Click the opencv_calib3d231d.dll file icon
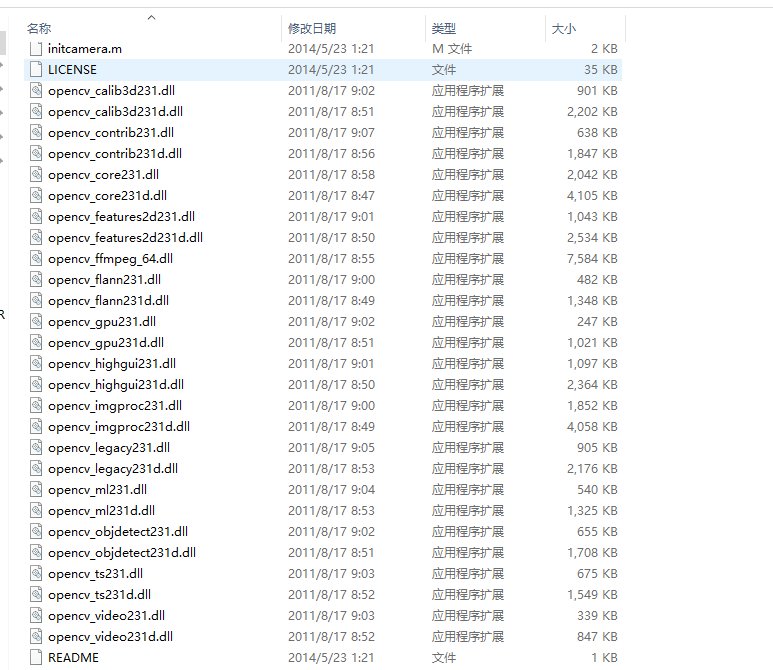Screen dimensions: 773x670 click(x=36, y=112)
